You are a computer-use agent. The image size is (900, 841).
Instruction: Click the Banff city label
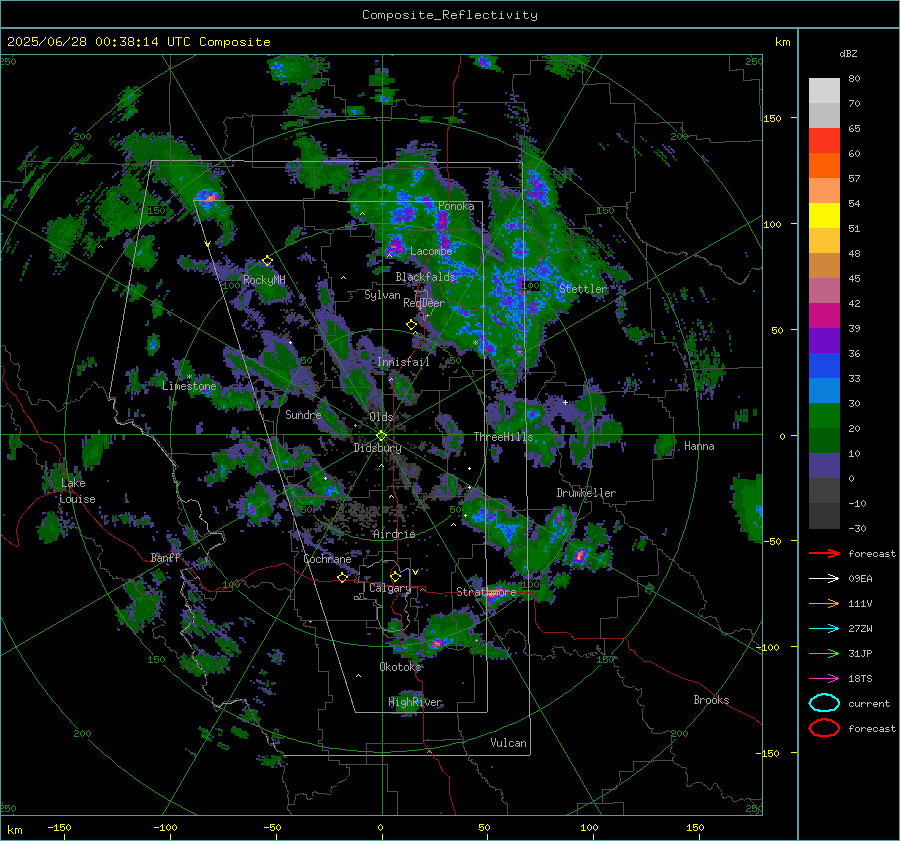click(x=165, y=557)
